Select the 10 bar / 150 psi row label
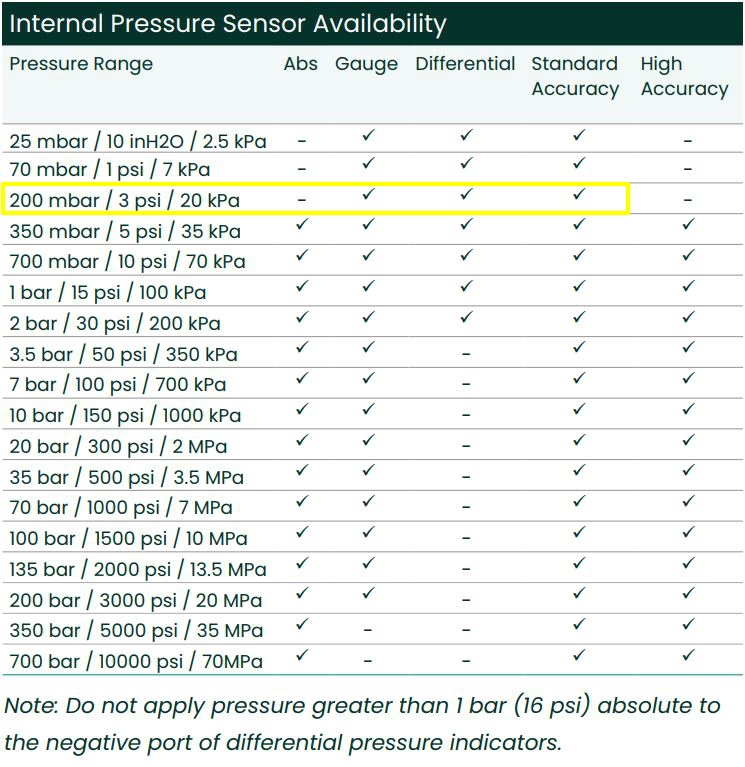 [125, 415]
